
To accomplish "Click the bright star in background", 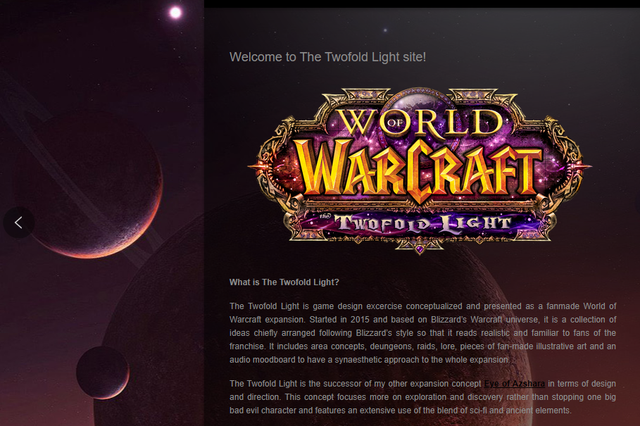I will coord(176,13).
